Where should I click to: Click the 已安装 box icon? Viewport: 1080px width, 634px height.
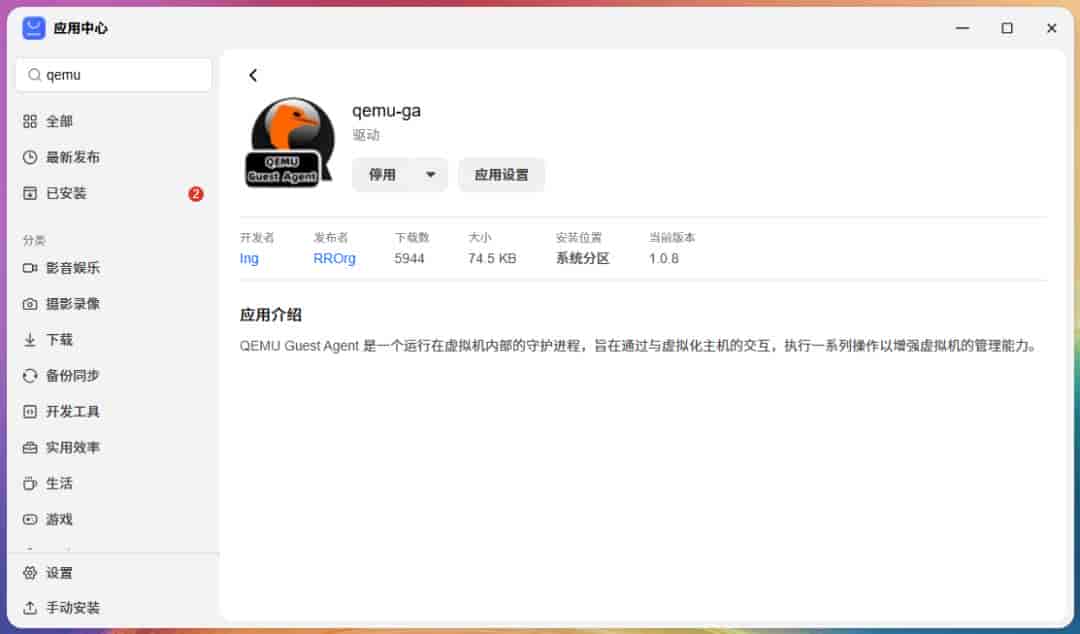click(30, 193)
